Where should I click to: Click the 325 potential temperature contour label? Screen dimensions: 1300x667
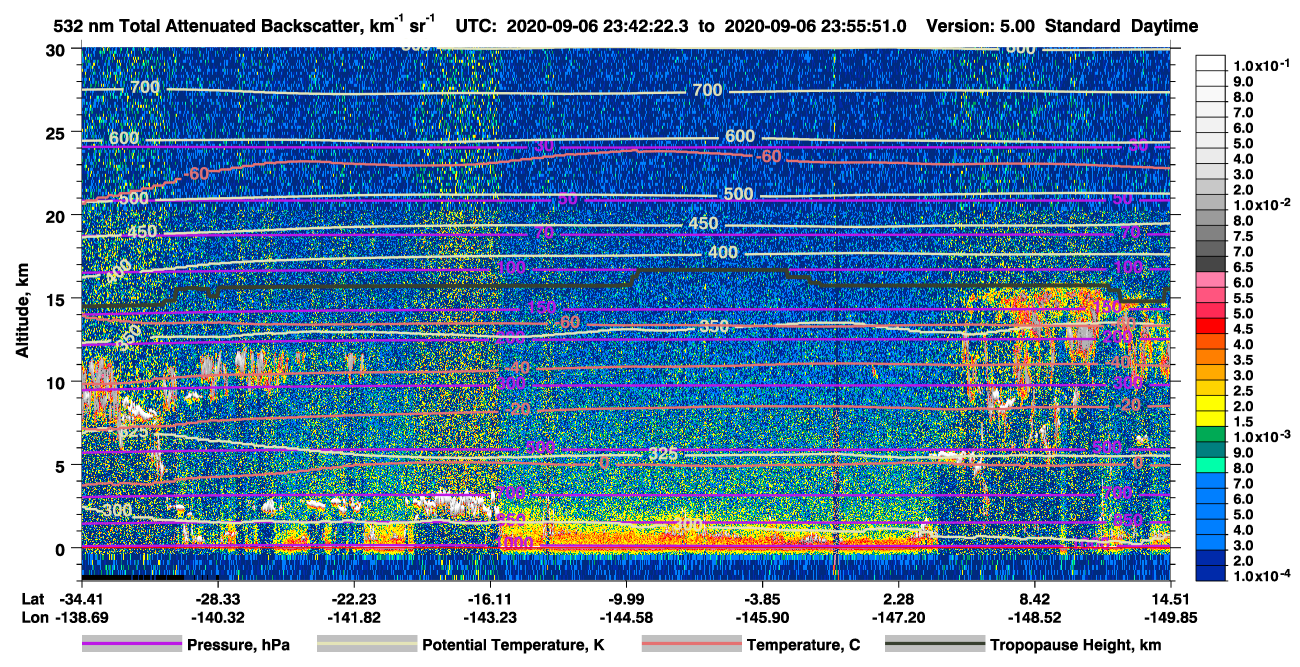pyautogui.click(x=664, y=454)
